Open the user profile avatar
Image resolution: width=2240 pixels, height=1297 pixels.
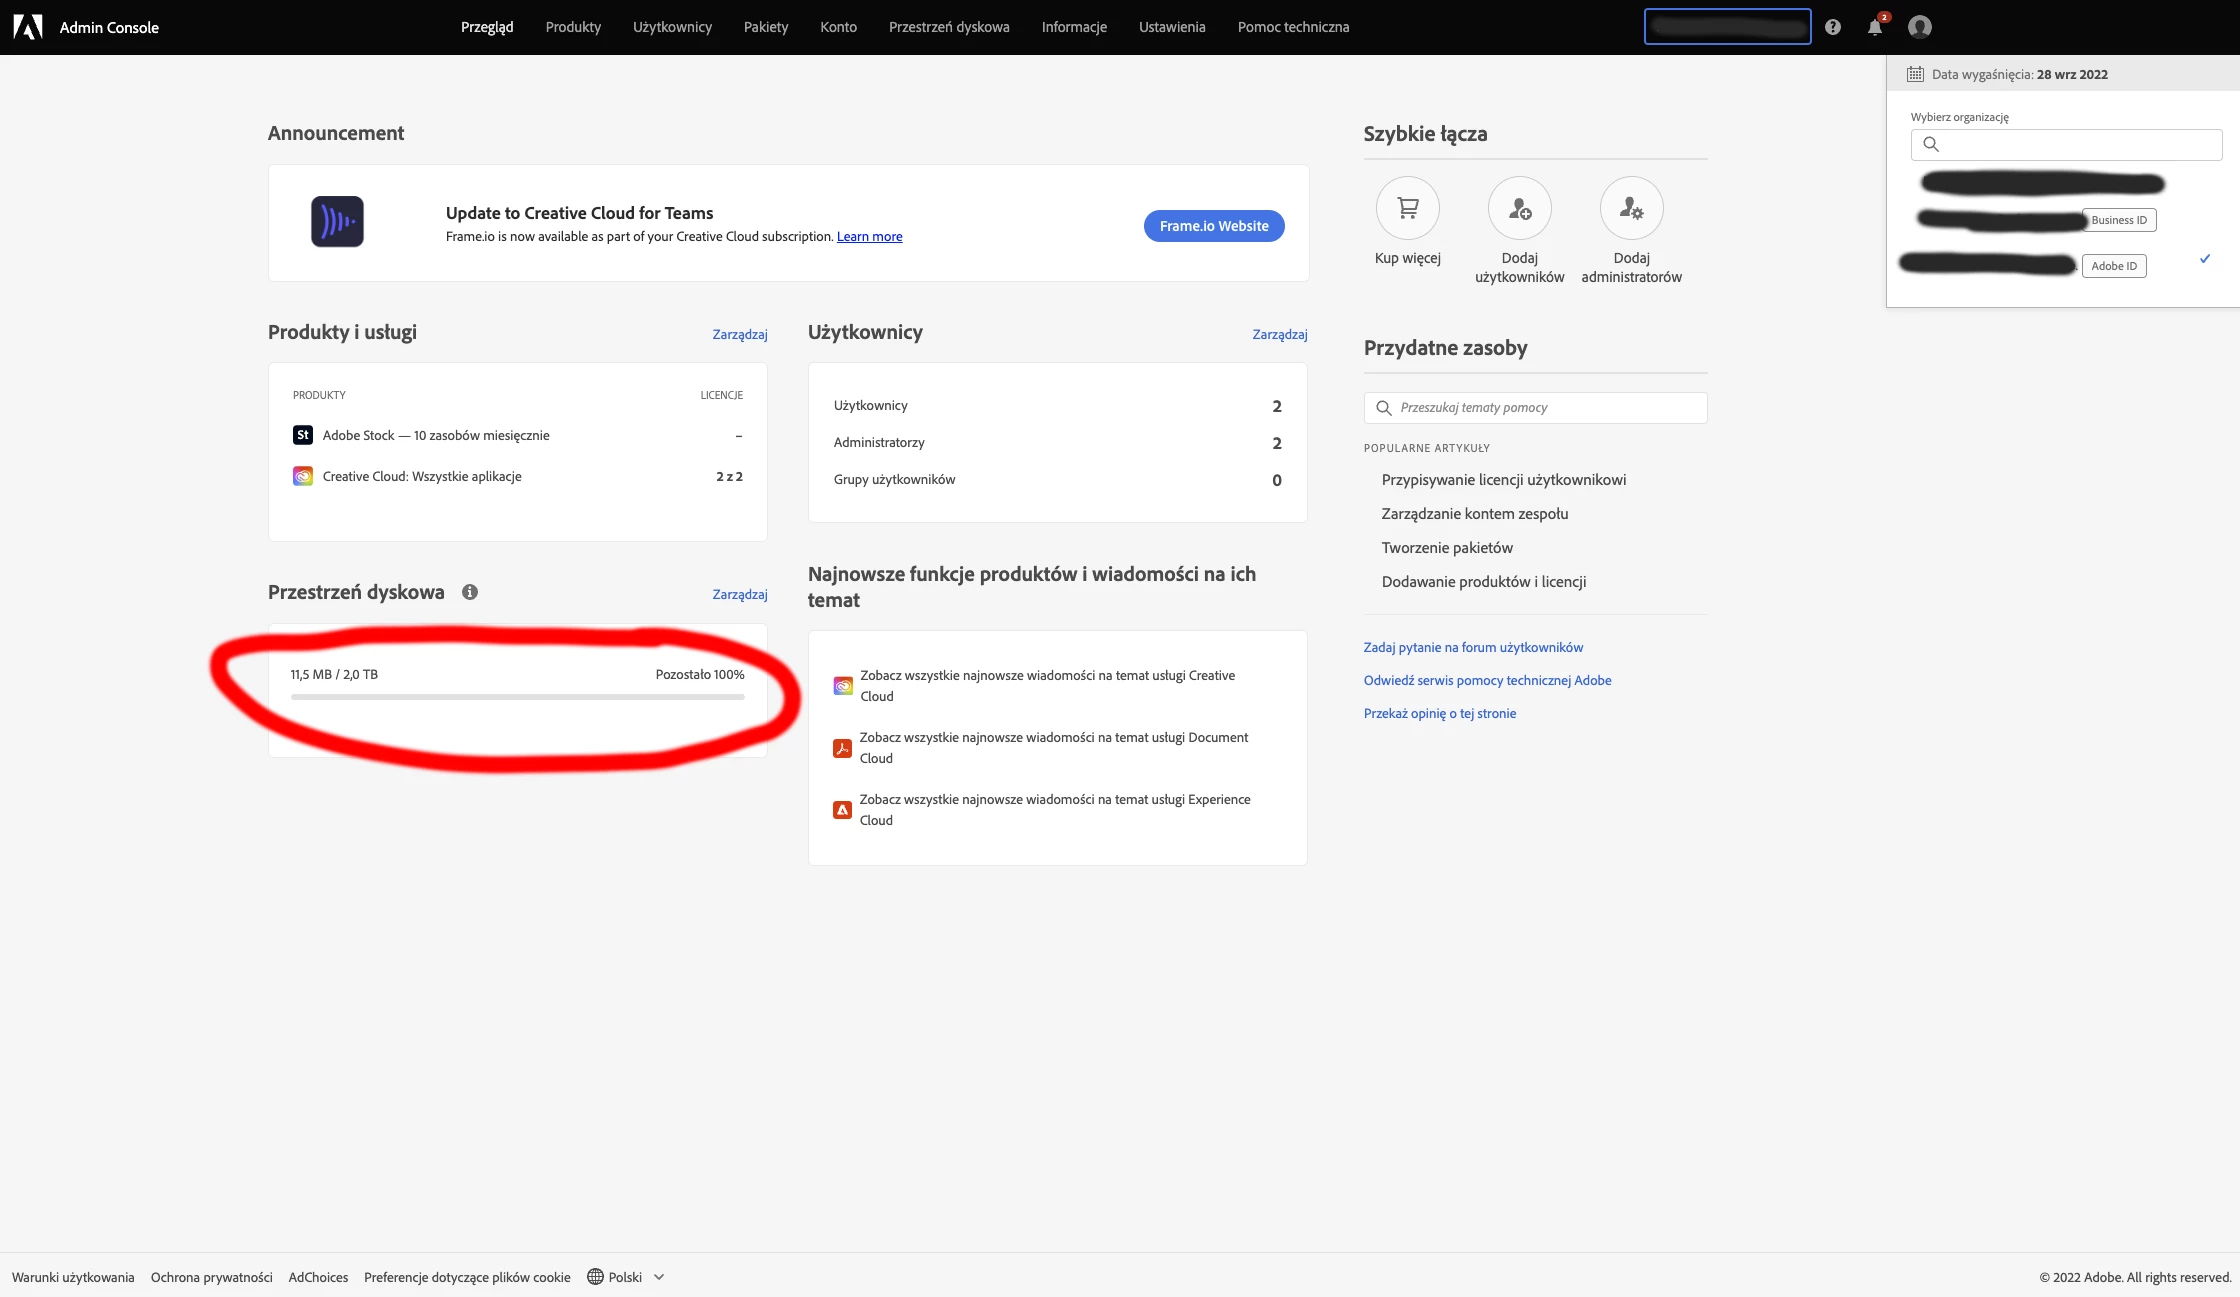tap(1919, 27)
